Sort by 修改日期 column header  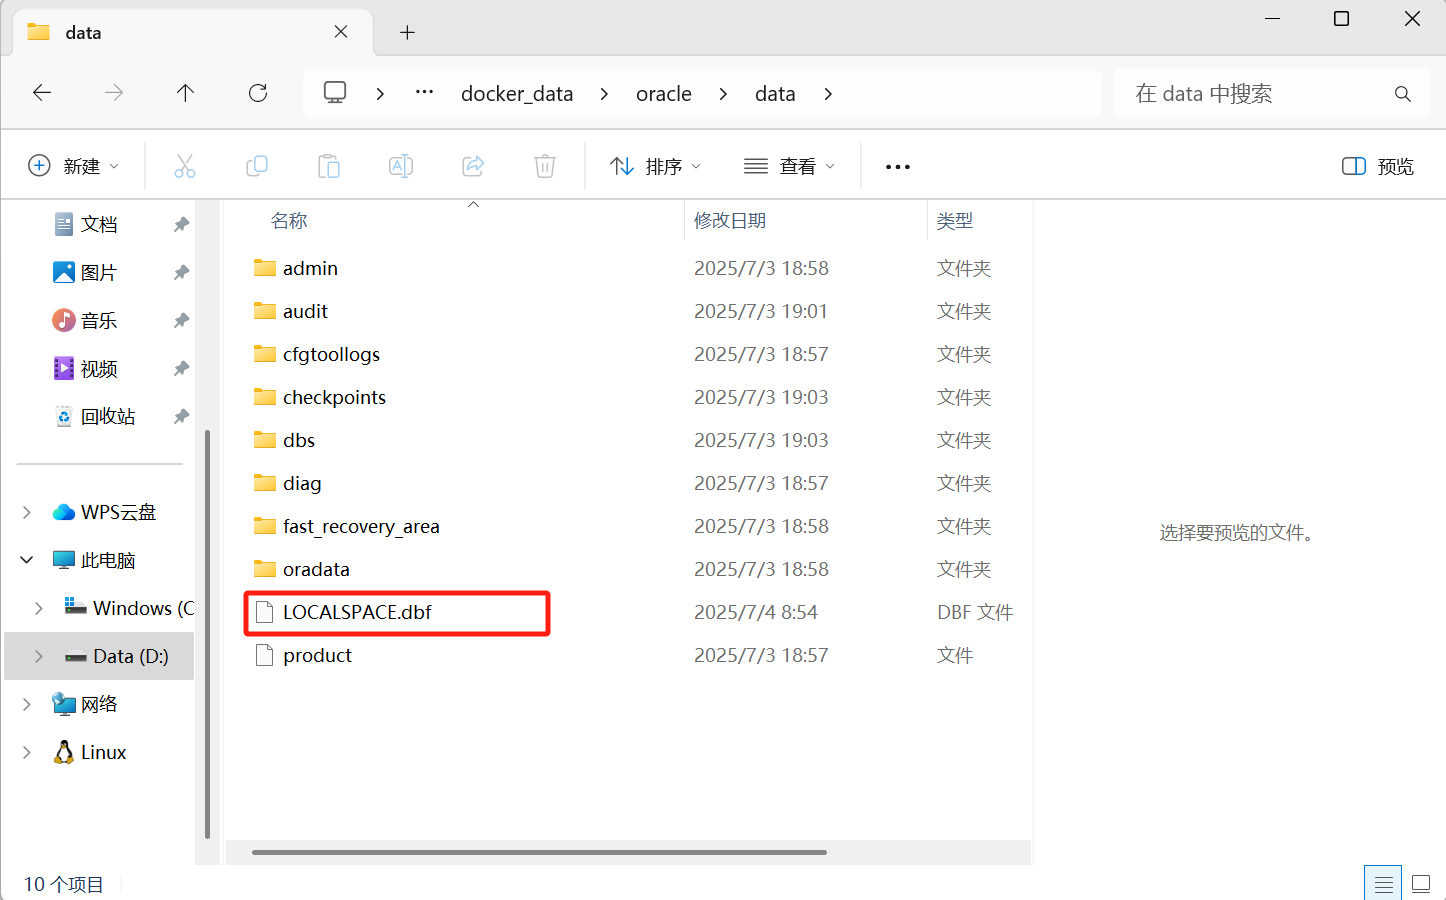[730, 221]
